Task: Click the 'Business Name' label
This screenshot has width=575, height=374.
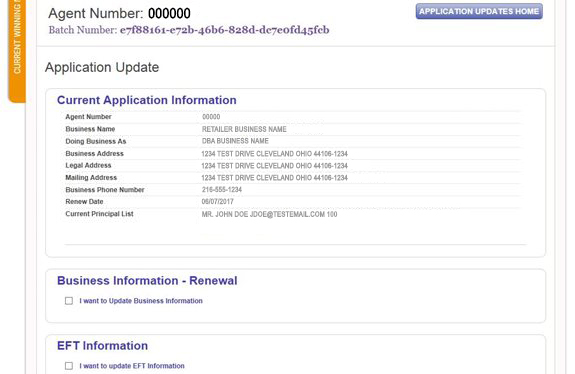Action: coord(90,129)
